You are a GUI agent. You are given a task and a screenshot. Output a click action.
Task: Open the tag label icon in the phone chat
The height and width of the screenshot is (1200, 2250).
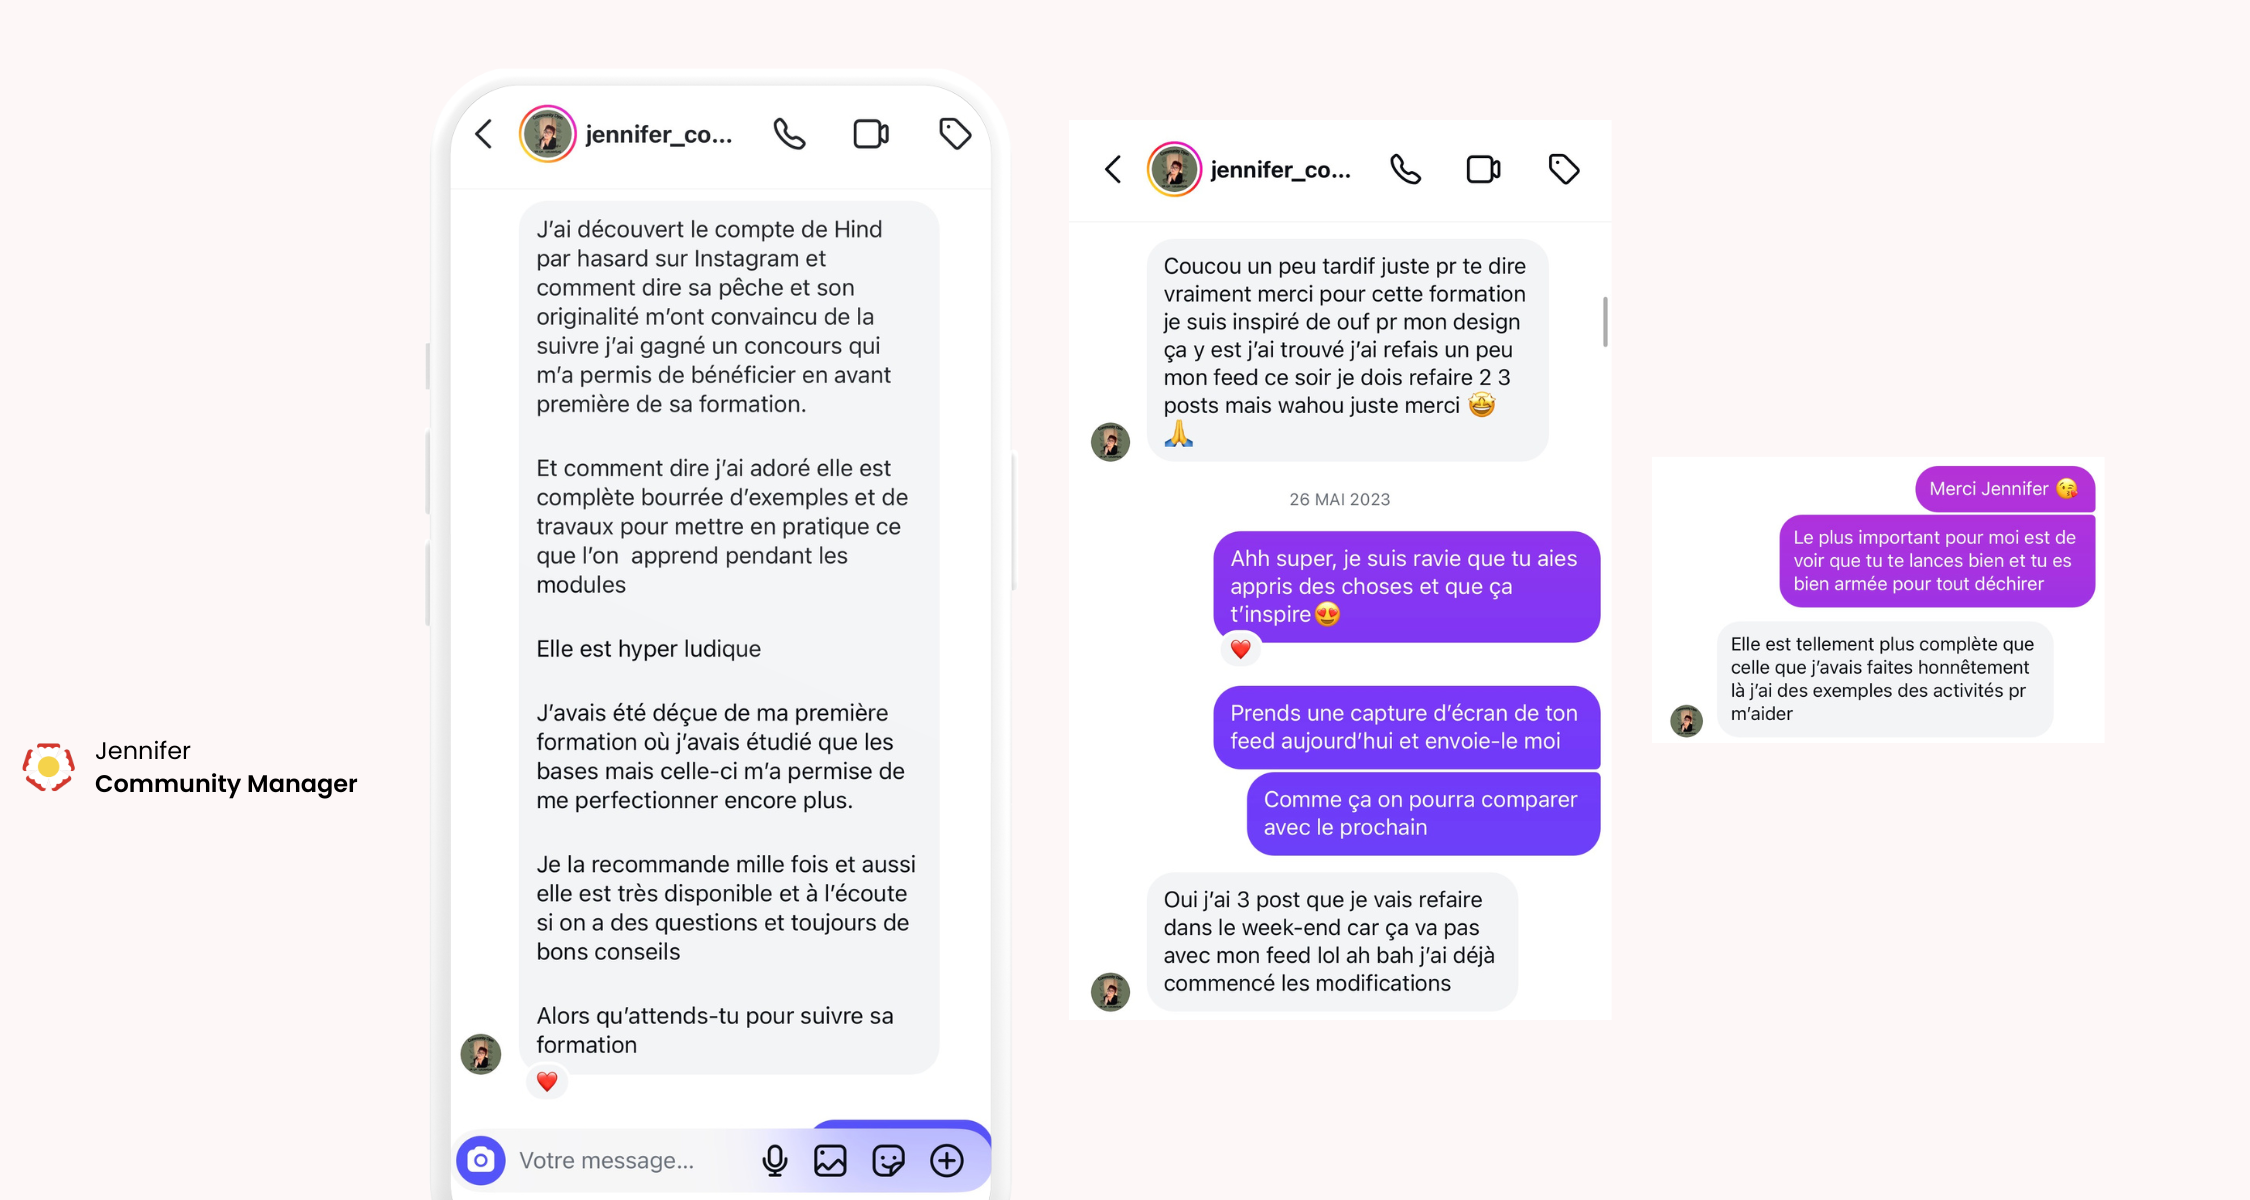point(955,134)
